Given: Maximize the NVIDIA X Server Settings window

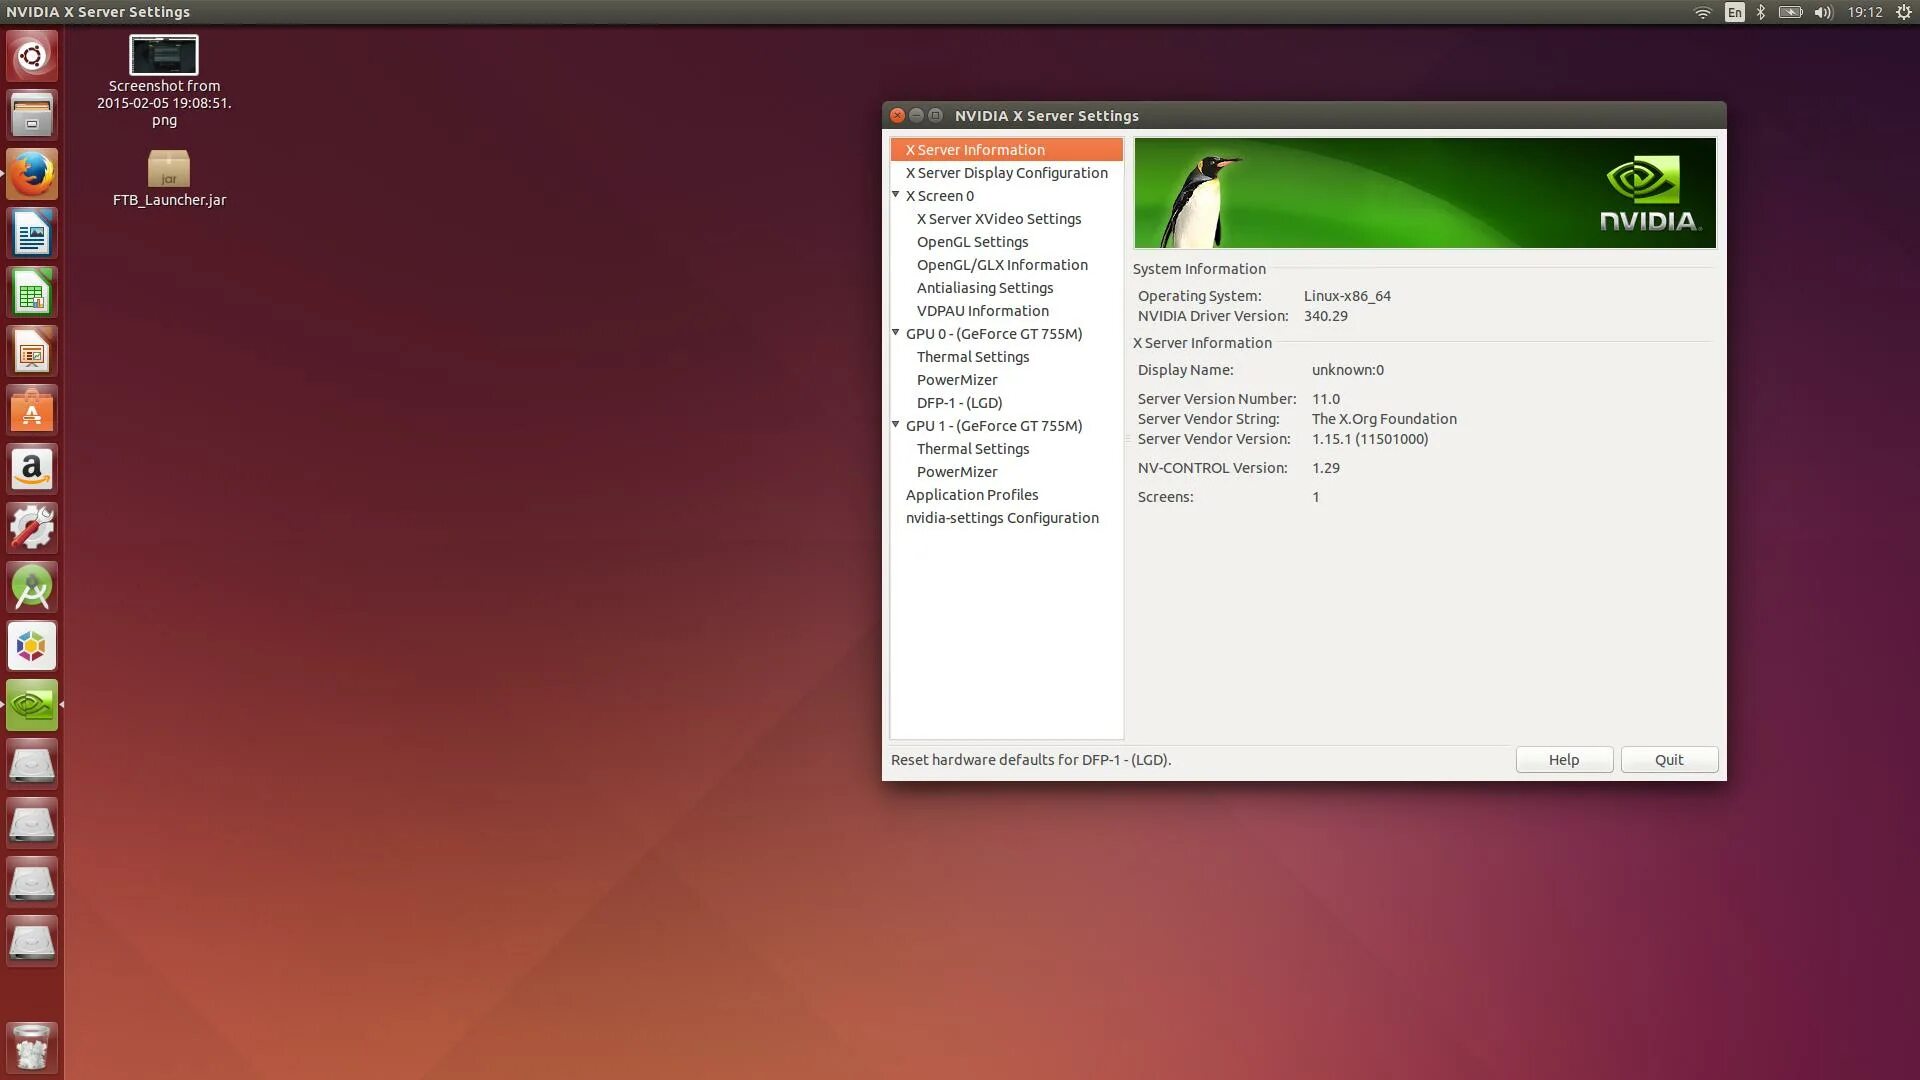Looking at the screenshot, I should coord(935,115).
